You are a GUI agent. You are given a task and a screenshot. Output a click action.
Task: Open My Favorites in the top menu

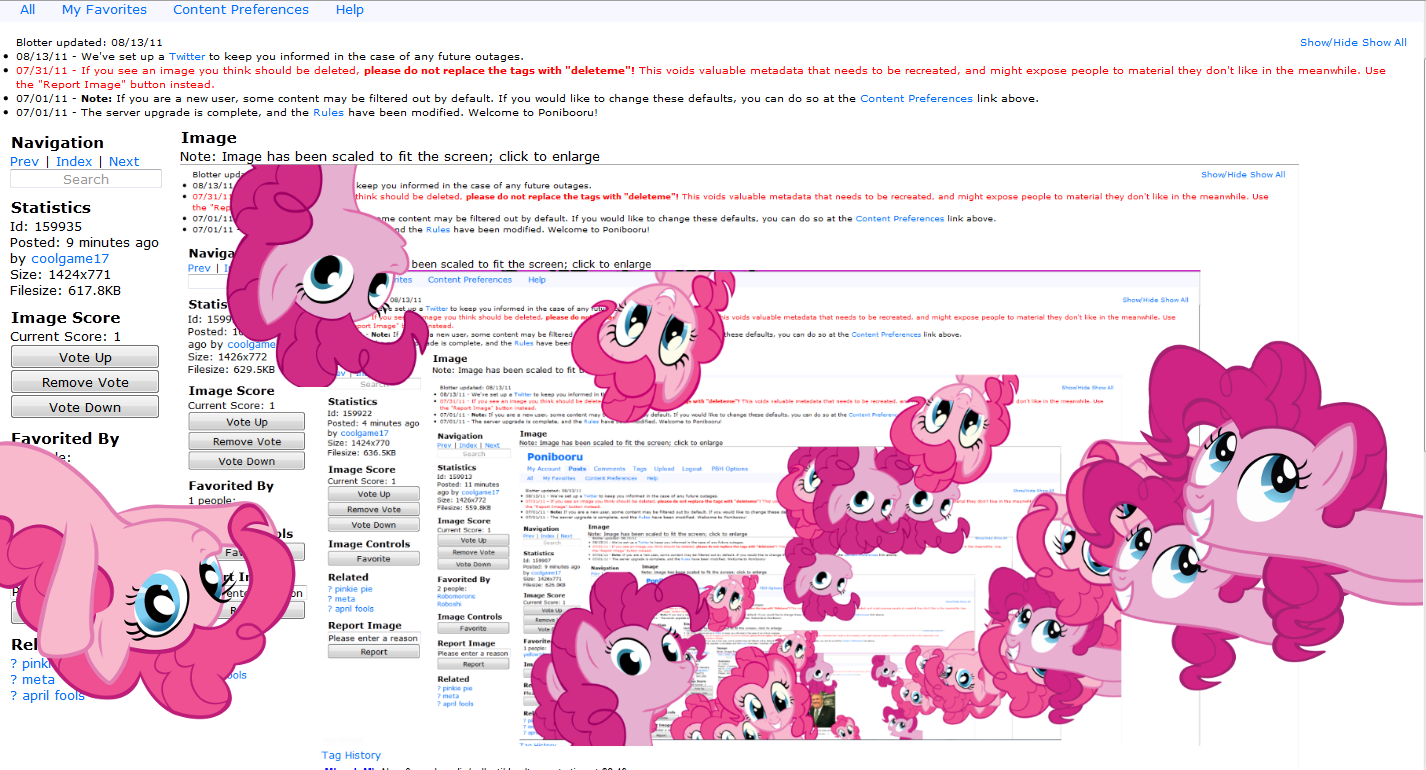pyautogui.click(x=104, y=9)
